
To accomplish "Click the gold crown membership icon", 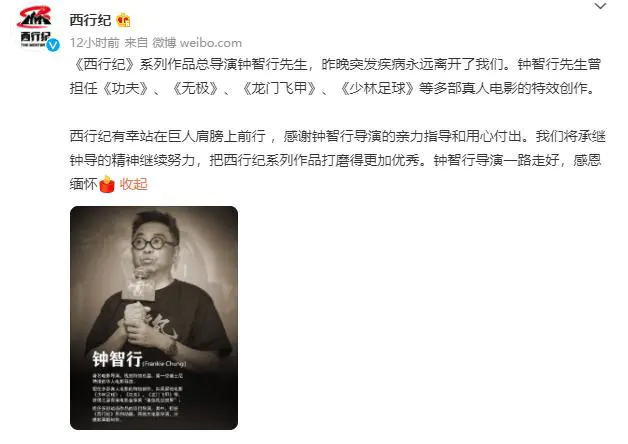I will pos(123,20).
